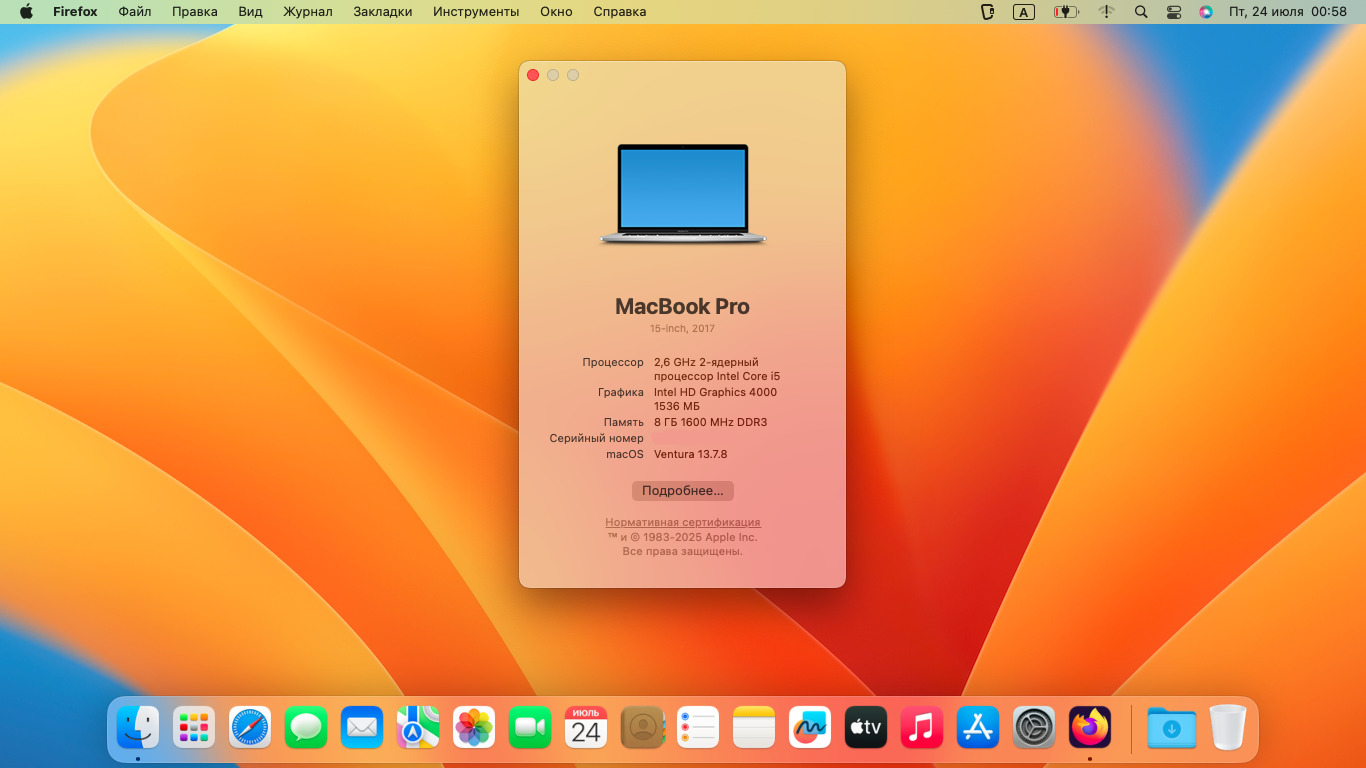Click the 1536 МБ graphics memory text
Image resolution: width=1366 pixels, height=768 pixels.
pyautogui.click(x=677, y=406)
